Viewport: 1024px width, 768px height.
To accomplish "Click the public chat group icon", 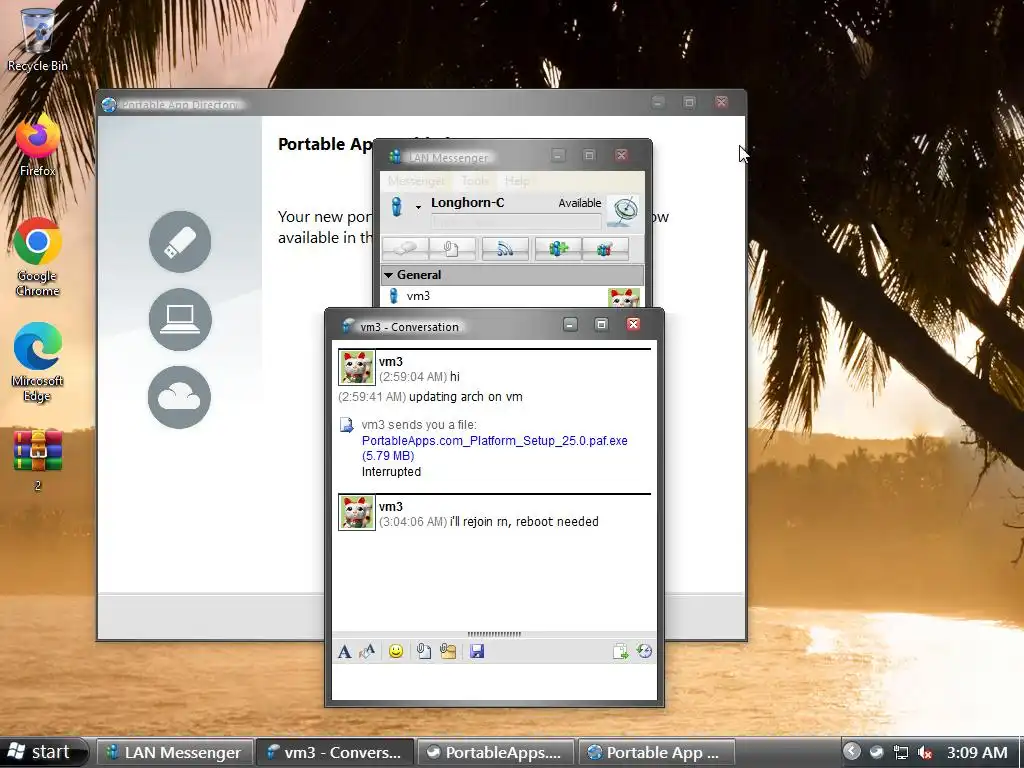I will point(605,248).
